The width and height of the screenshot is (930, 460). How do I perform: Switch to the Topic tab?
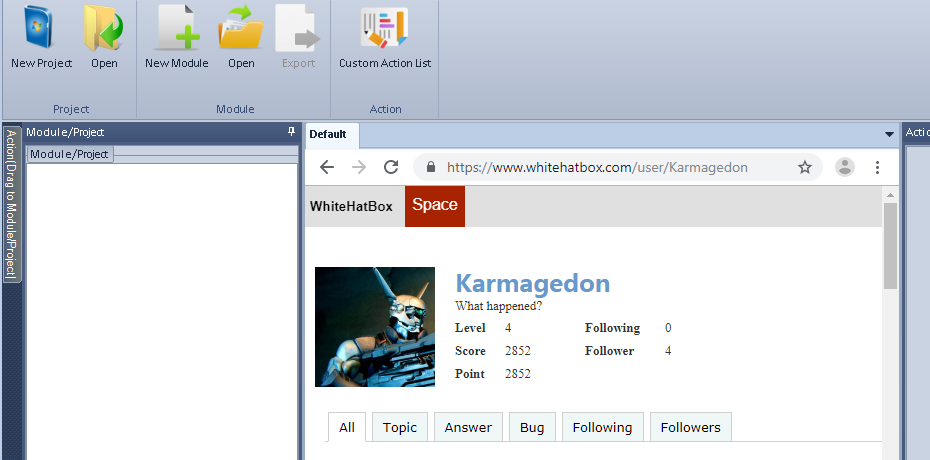coord(399,427)
